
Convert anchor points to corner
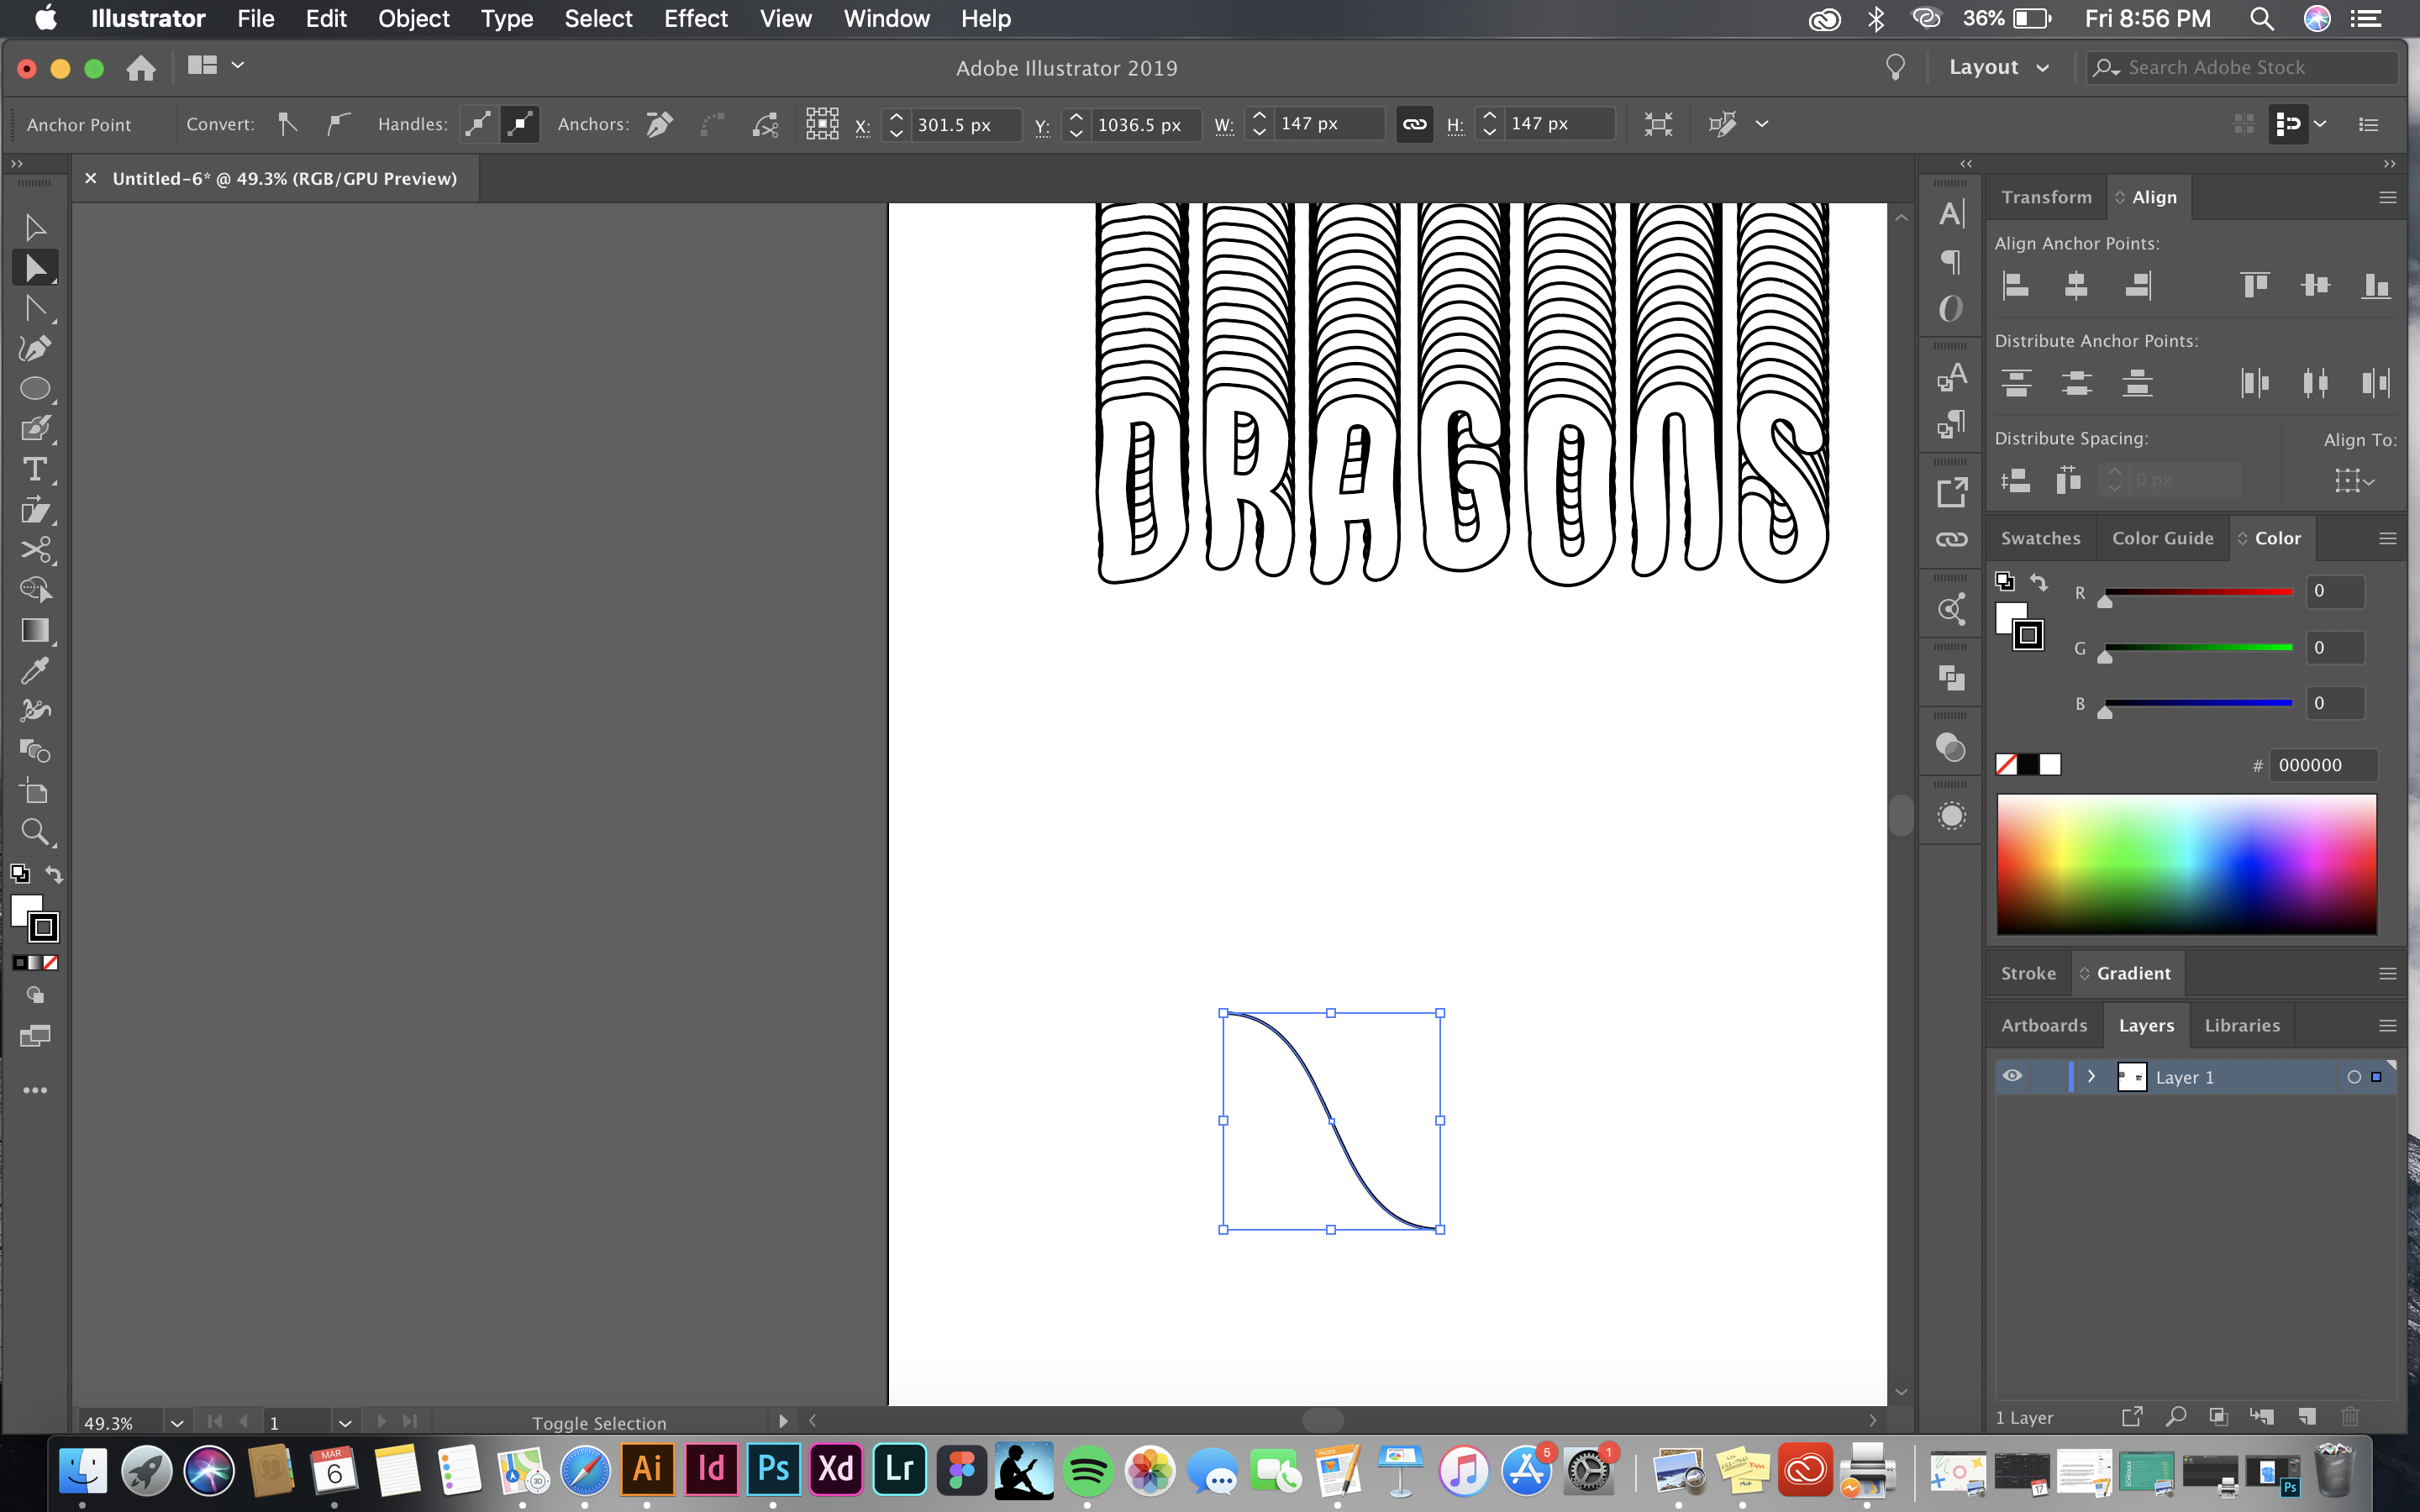click(x=288, y=124)
